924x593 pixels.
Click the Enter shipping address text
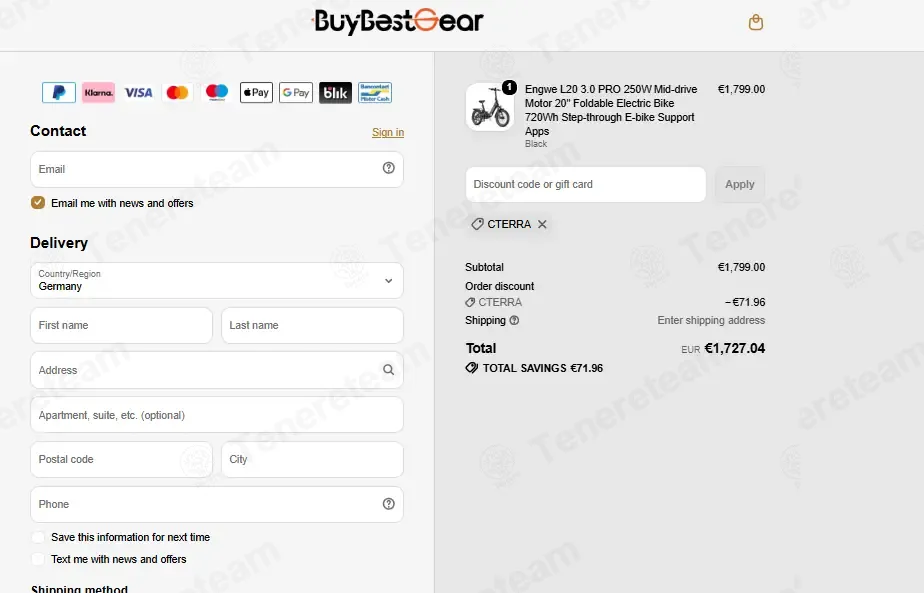tap(711, 320)
